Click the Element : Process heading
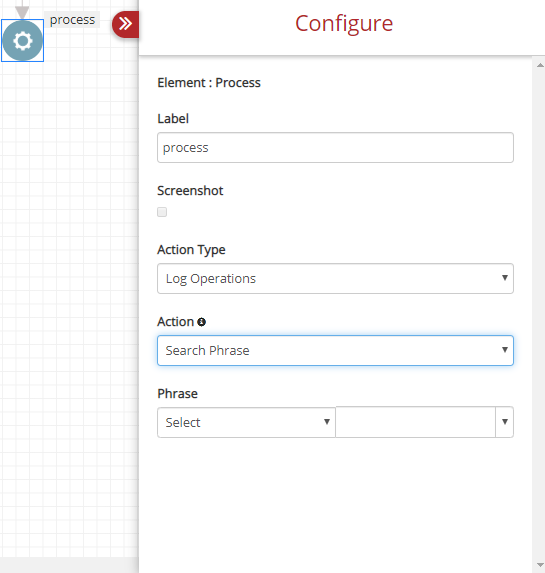 click(x=209, y=83)
